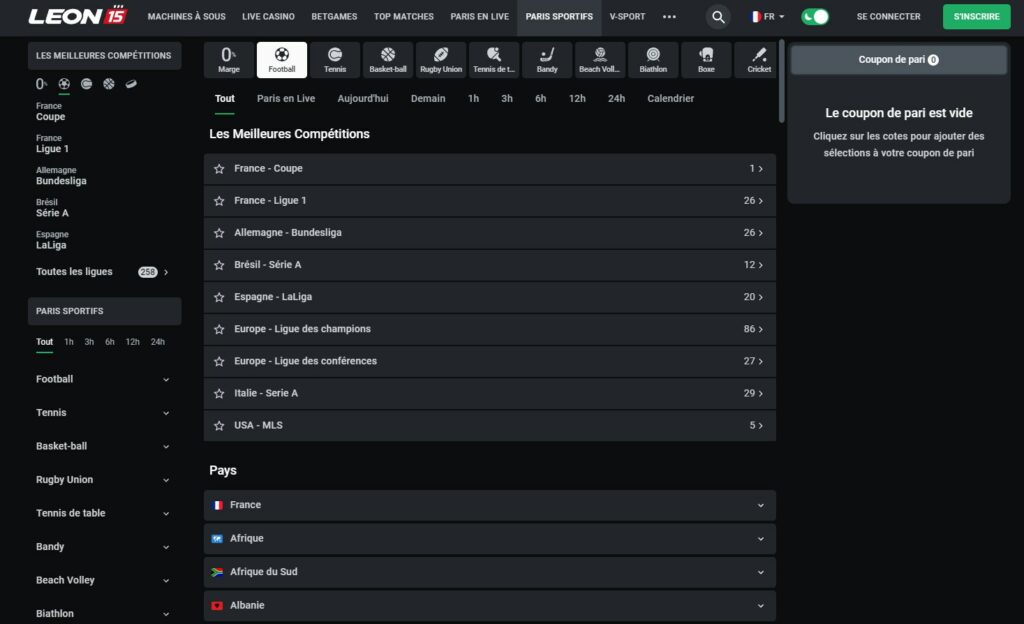This screenshot has width=1024, height=624.
Task: Star the Allemagne - Bundesliga competition
Action: [219, 233]
